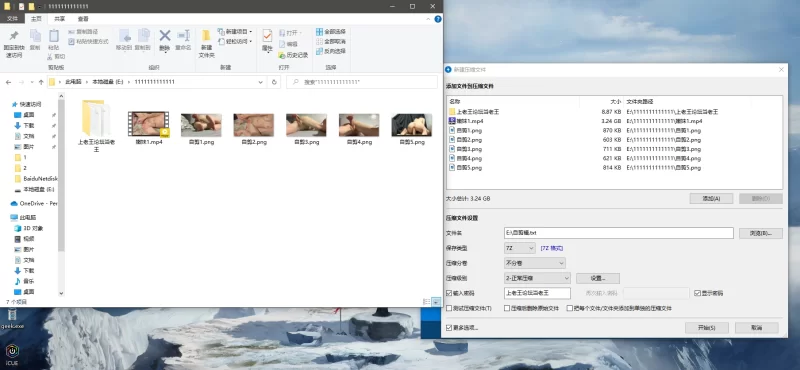Click the 重命名 icon in the ribbon
800x370 pixels.
(x=183, y=35)
